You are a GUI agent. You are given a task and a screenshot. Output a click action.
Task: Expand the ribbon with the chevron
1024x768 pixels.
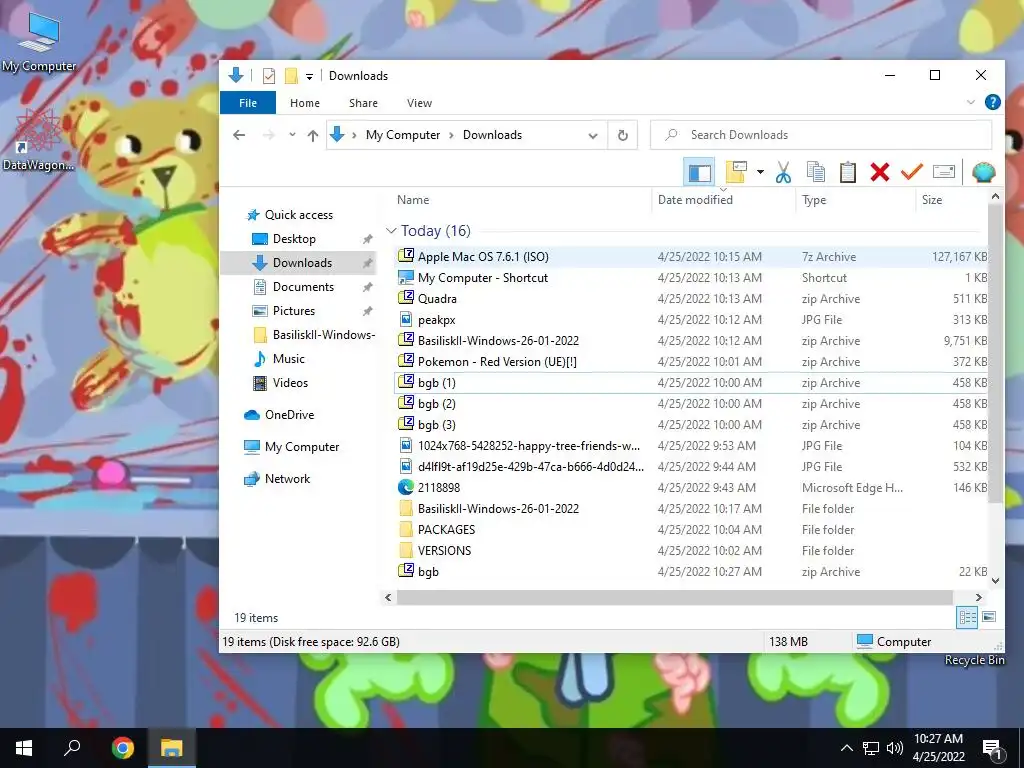[970, 103]
